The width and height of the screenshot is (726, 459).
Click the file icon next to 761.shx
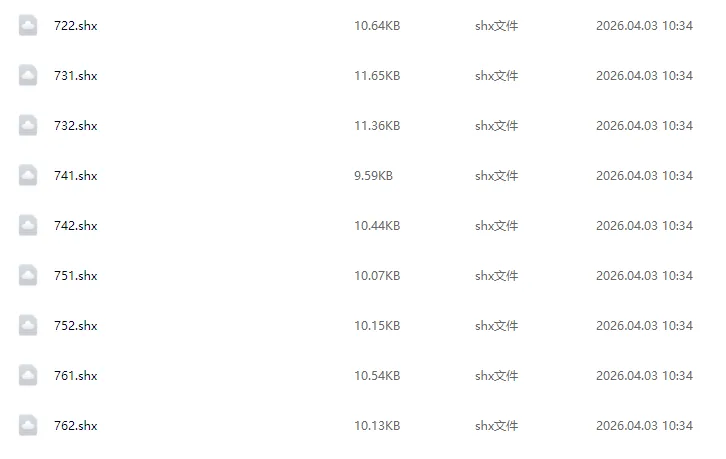pos(28,376)
